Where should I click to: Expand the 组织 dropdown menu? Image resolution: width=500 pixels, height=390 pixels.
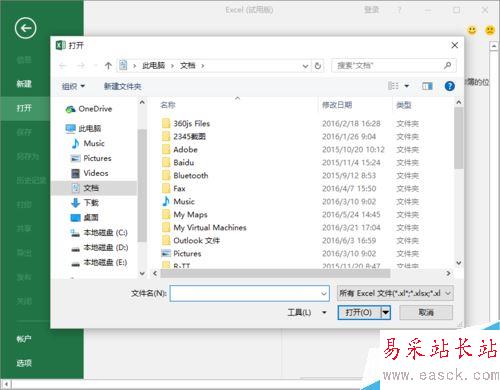(73, 86)
